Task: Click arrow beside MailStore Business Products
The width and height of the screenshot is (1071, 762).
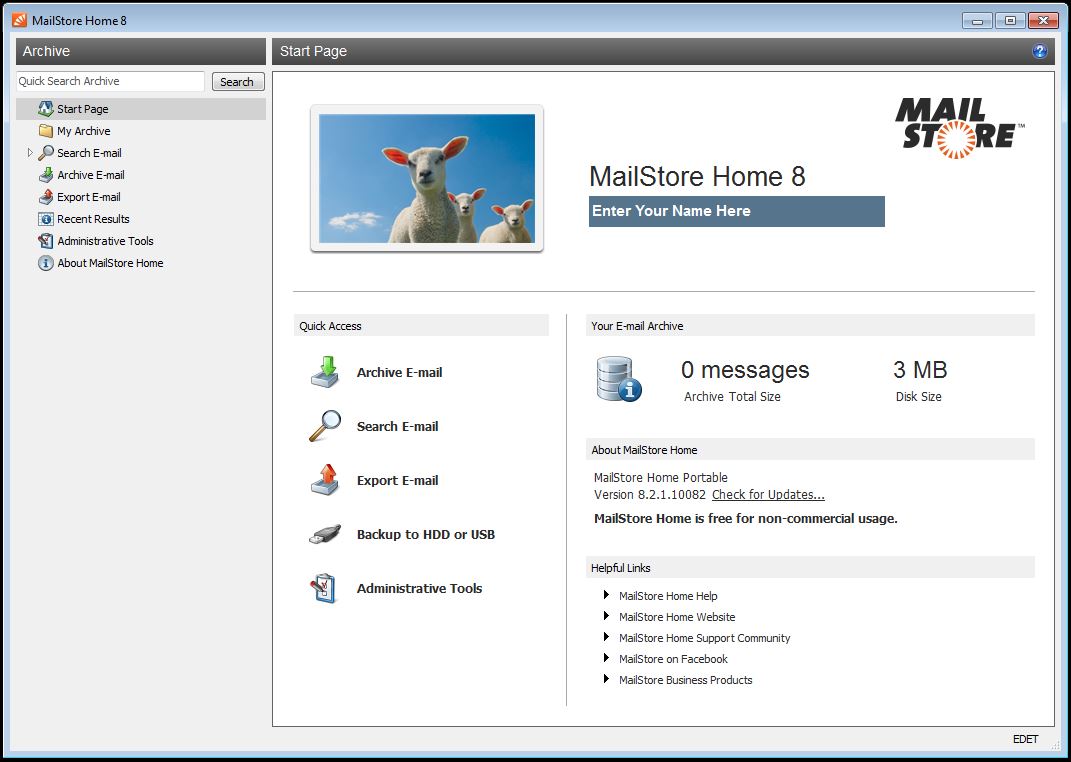Action: (606, 679)
